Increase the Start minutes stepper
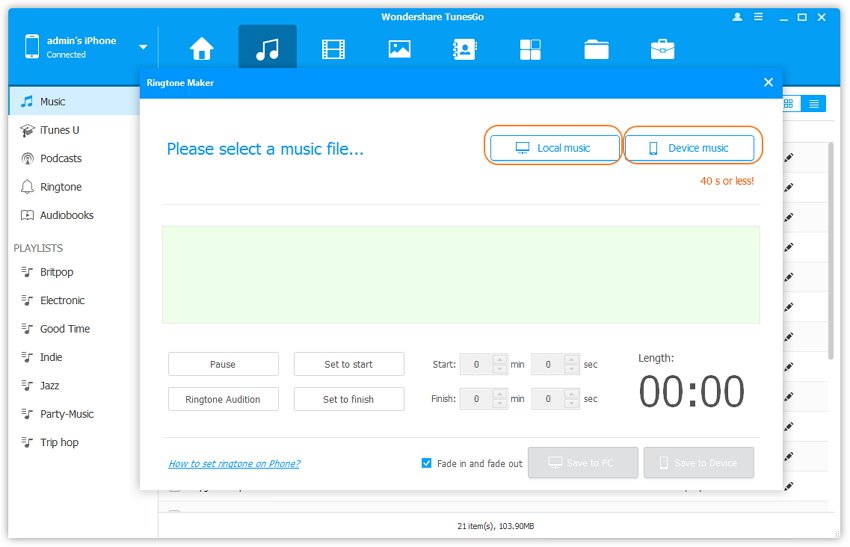 (501, 360)
